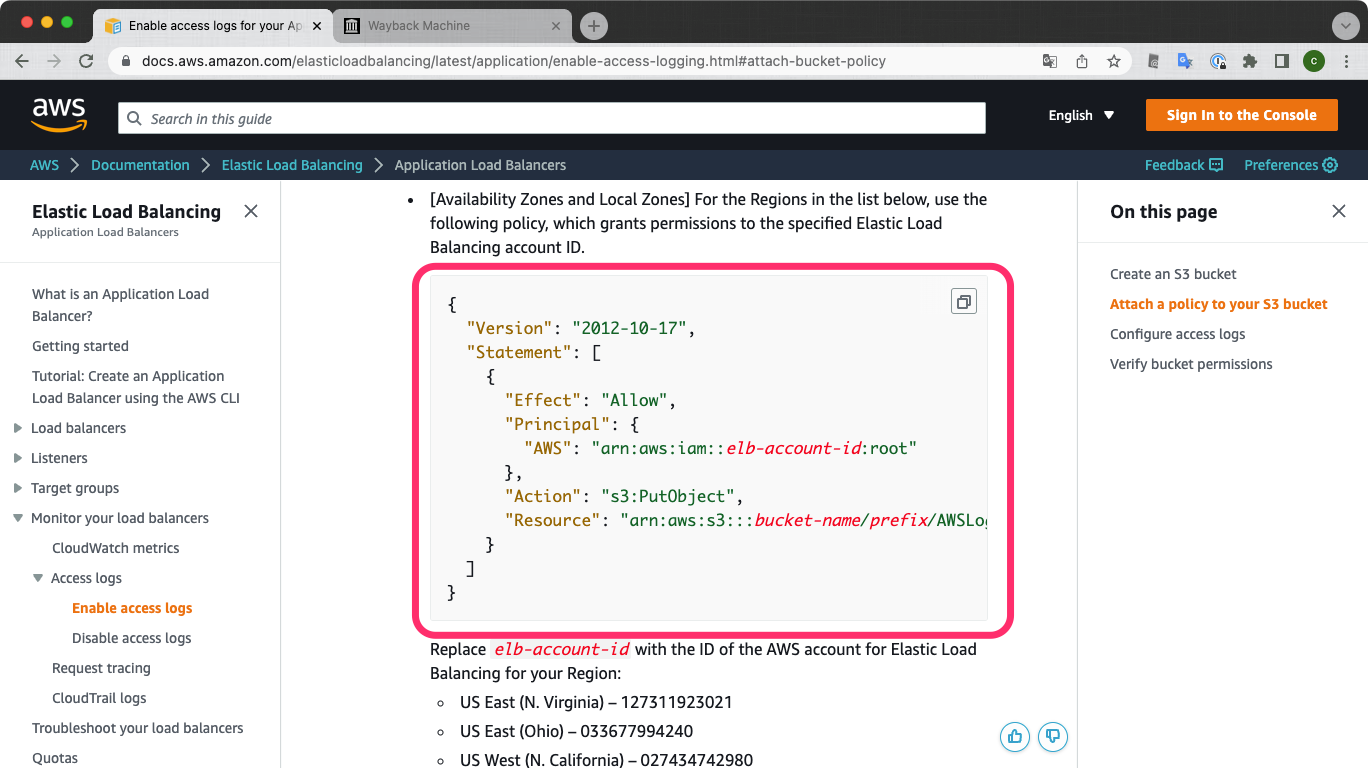Bookmark the page with the star icon

click(1113, 61)
